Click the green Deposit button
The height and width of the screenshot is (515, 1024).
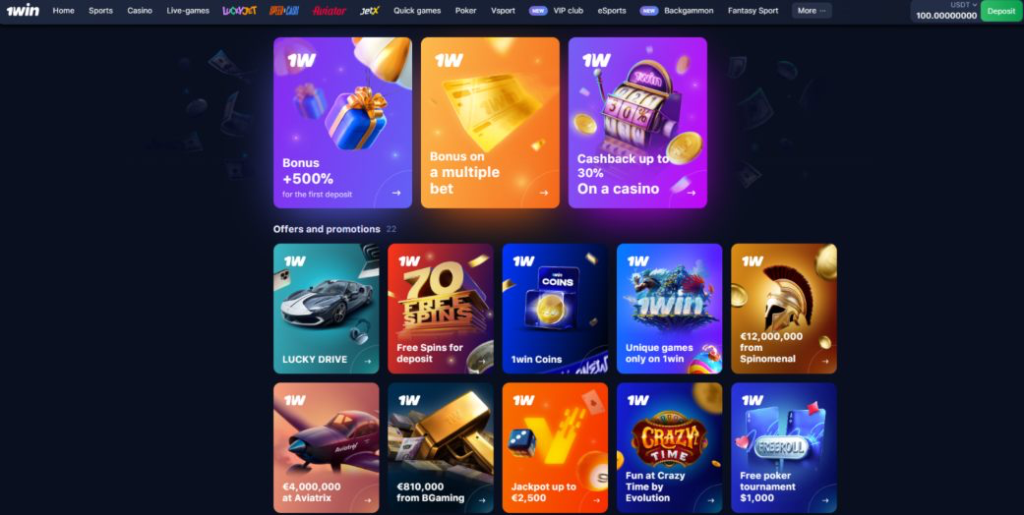[x=1001, y=11]
